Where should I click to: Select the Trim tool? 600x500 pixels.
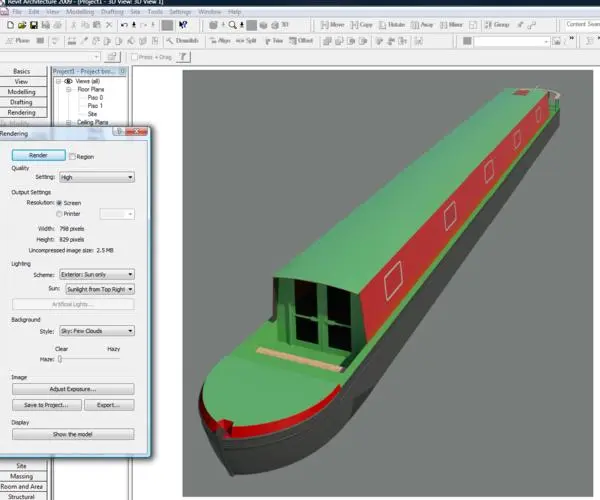pos(274,41)
